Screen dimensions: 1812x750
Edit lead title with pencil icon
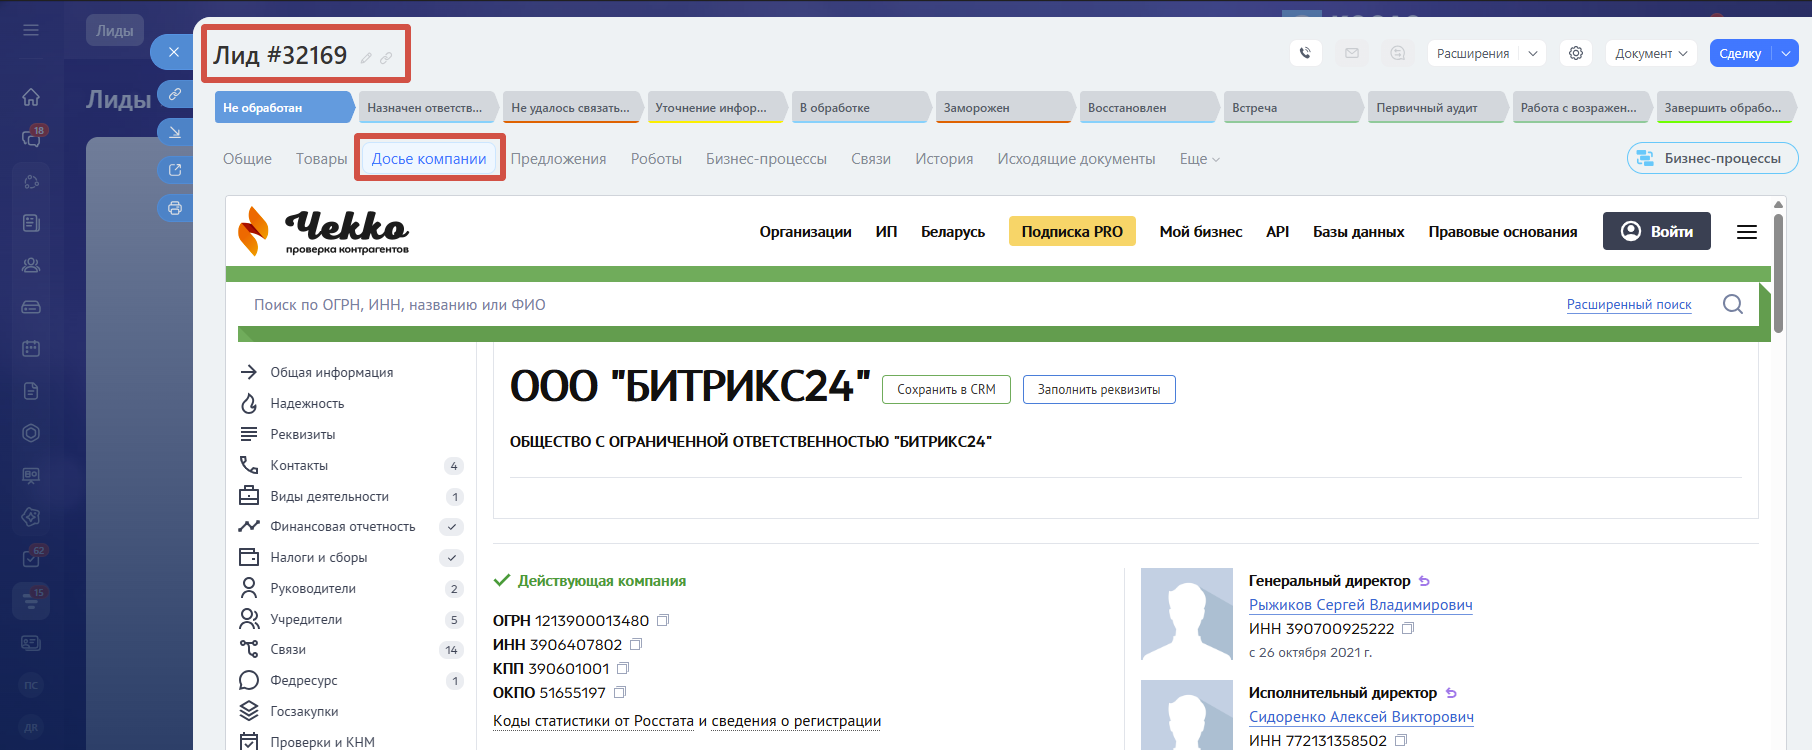pyautogui.click(x=366, y=58)
